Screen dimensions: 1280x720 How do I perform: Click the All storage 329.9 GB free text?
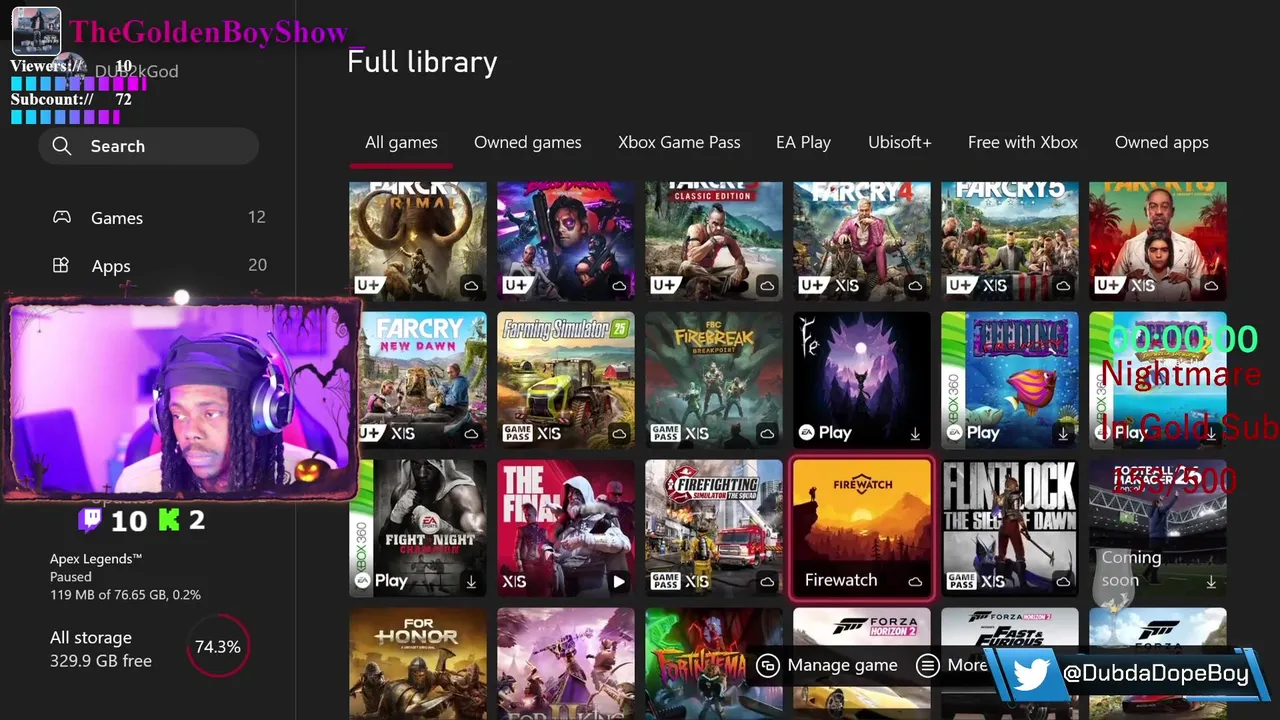101,649
